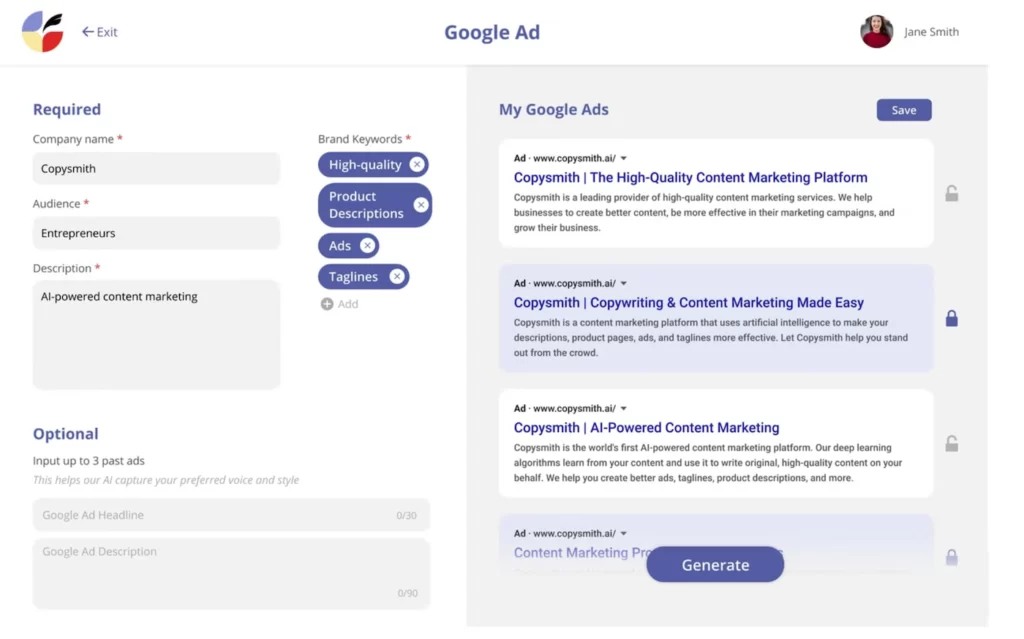
Task: Click the description of the AI-Powered Content Marketing ad
Action: pos(708,463)
